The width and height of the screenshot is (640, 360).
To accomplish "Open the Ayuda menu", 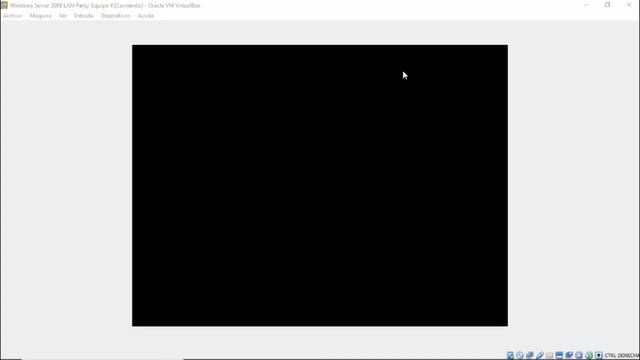I will (x=146, y=16).
